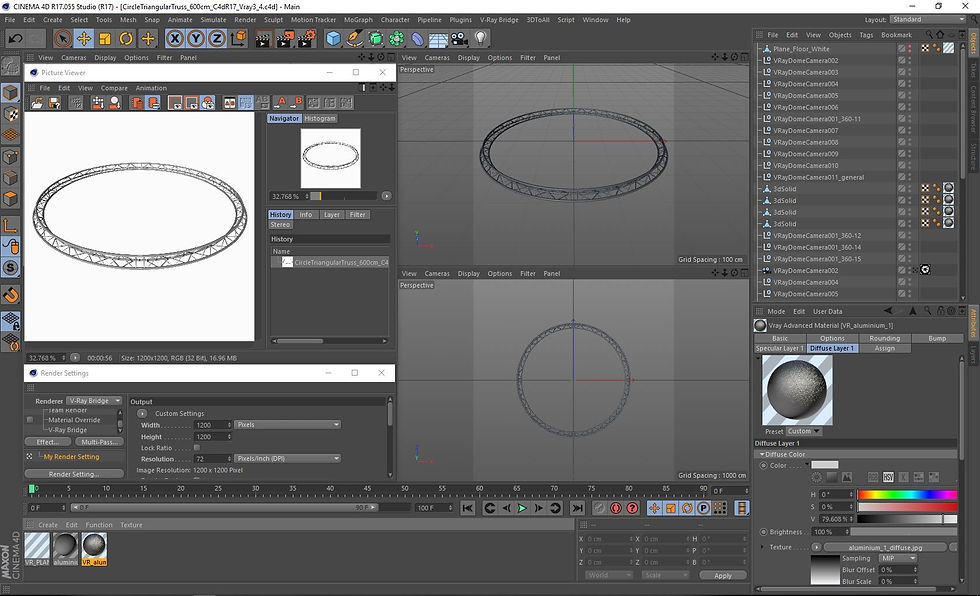The height and width of the screenshot is (596, 980).
Task: Open Edit Render Settings icon
Action: click(306, 39)
